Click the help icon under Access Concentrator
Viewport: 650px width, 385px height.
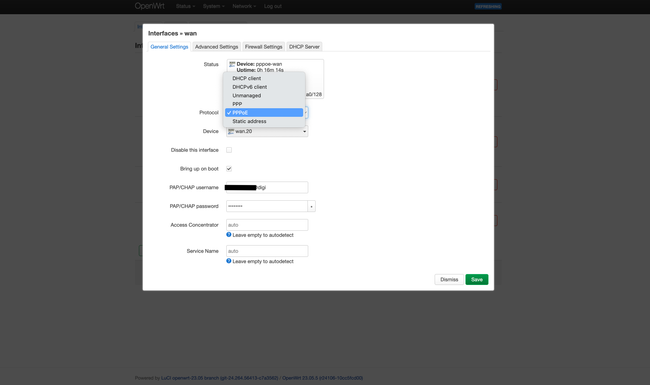pyautogui.click(x=228, y=235)
